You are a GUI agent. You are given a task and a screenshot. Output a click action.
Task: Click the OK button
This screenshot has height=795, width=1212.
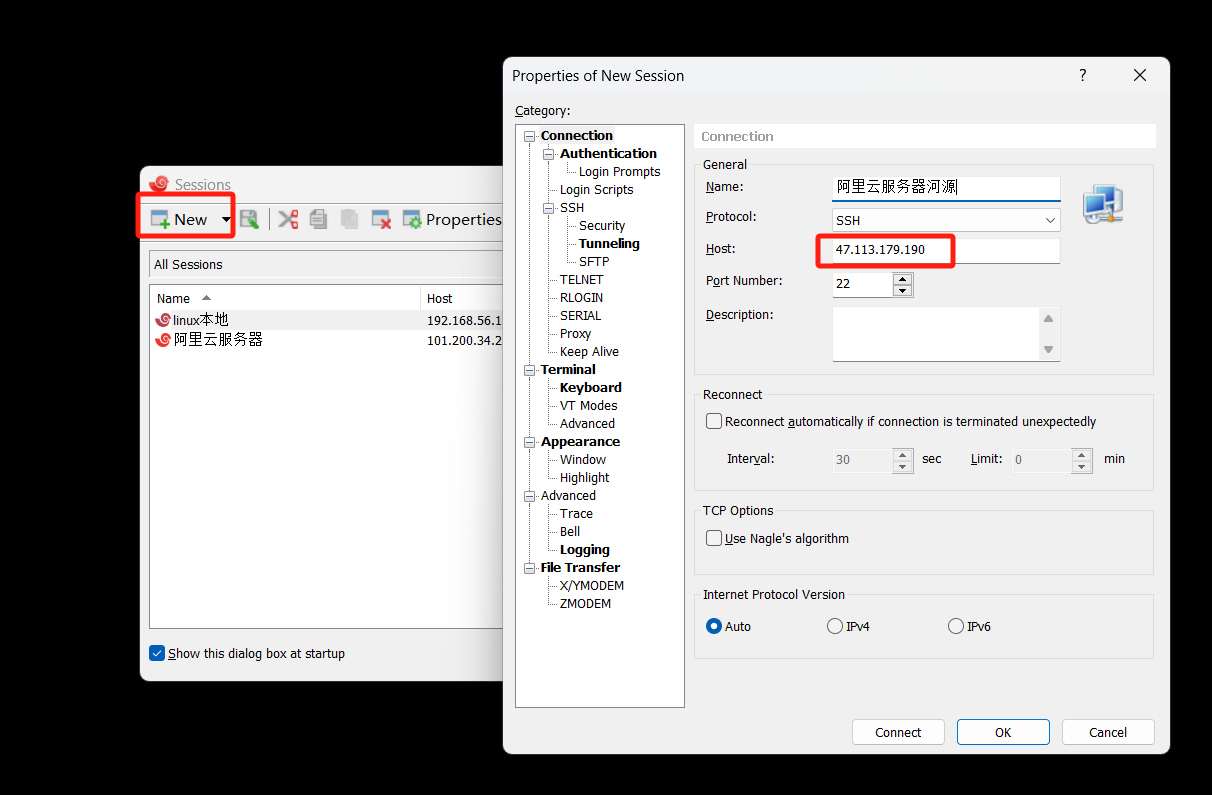1003,732
